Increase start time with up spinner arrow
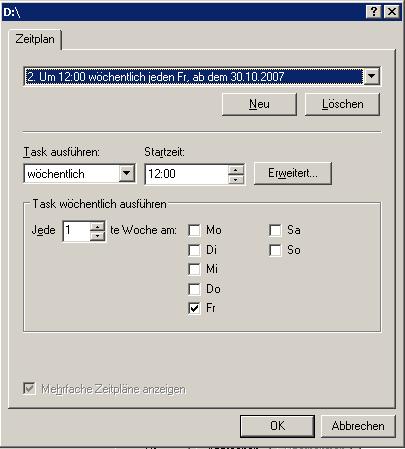The image size is (405, 449). 236,170
